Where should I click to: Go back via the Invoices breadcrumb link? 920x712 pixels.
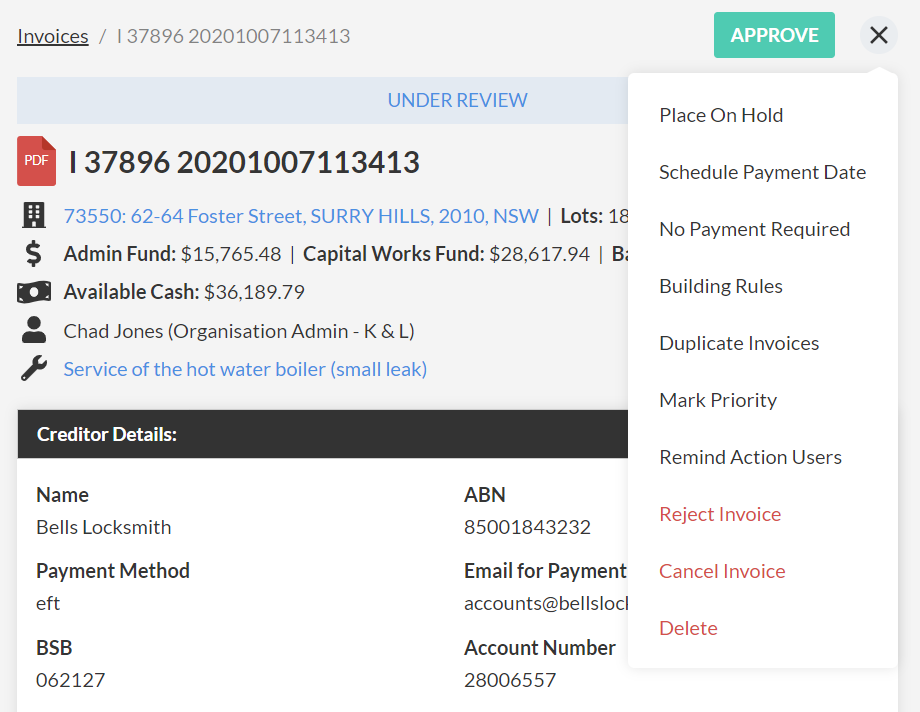[53, 36]
